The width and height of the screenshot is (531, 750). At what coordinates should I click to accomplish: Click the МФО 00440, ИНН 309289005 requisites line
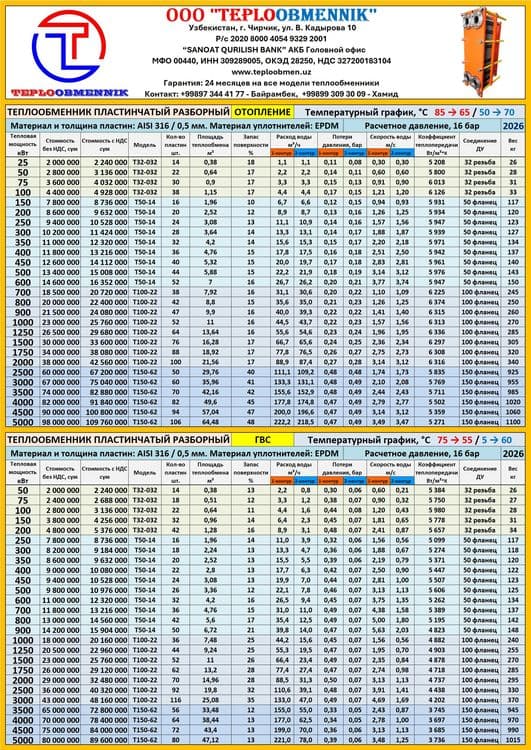[x=271, y=61]
